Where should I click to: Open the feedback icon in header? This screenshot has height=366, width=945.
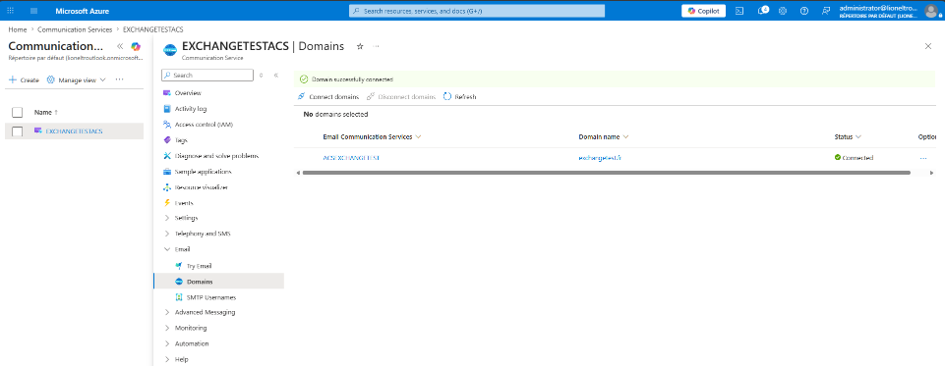[826, 11]
